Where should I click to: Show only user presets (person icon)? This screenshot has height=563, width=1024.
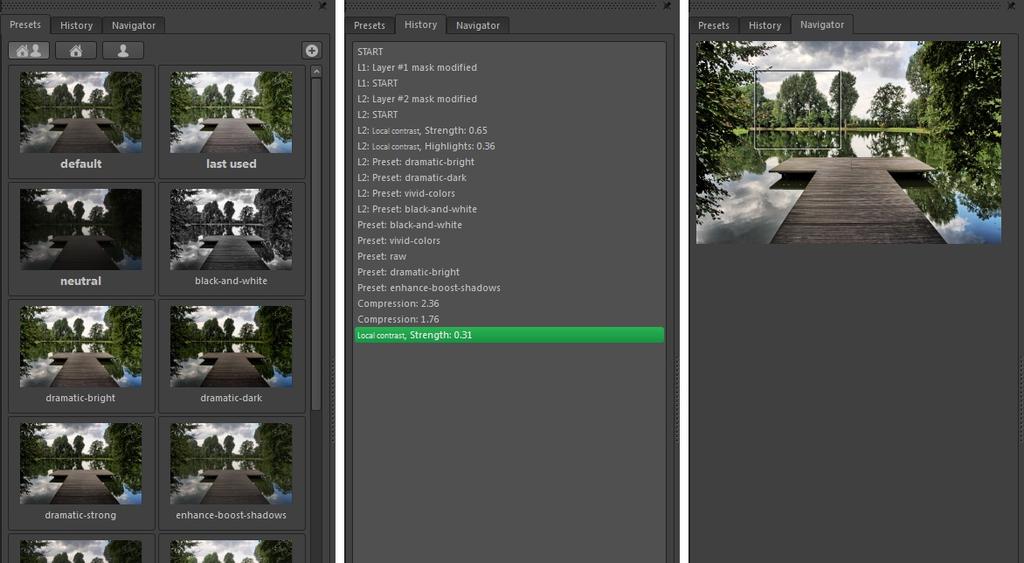point(123,50)
